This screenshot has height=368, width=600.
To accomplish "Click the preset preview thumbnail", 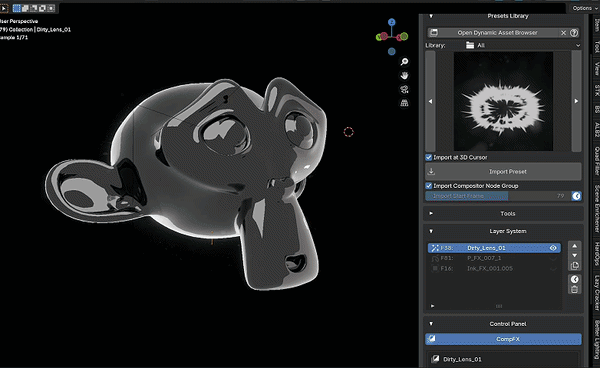I will pyautogui.click(x=503, y=101).
